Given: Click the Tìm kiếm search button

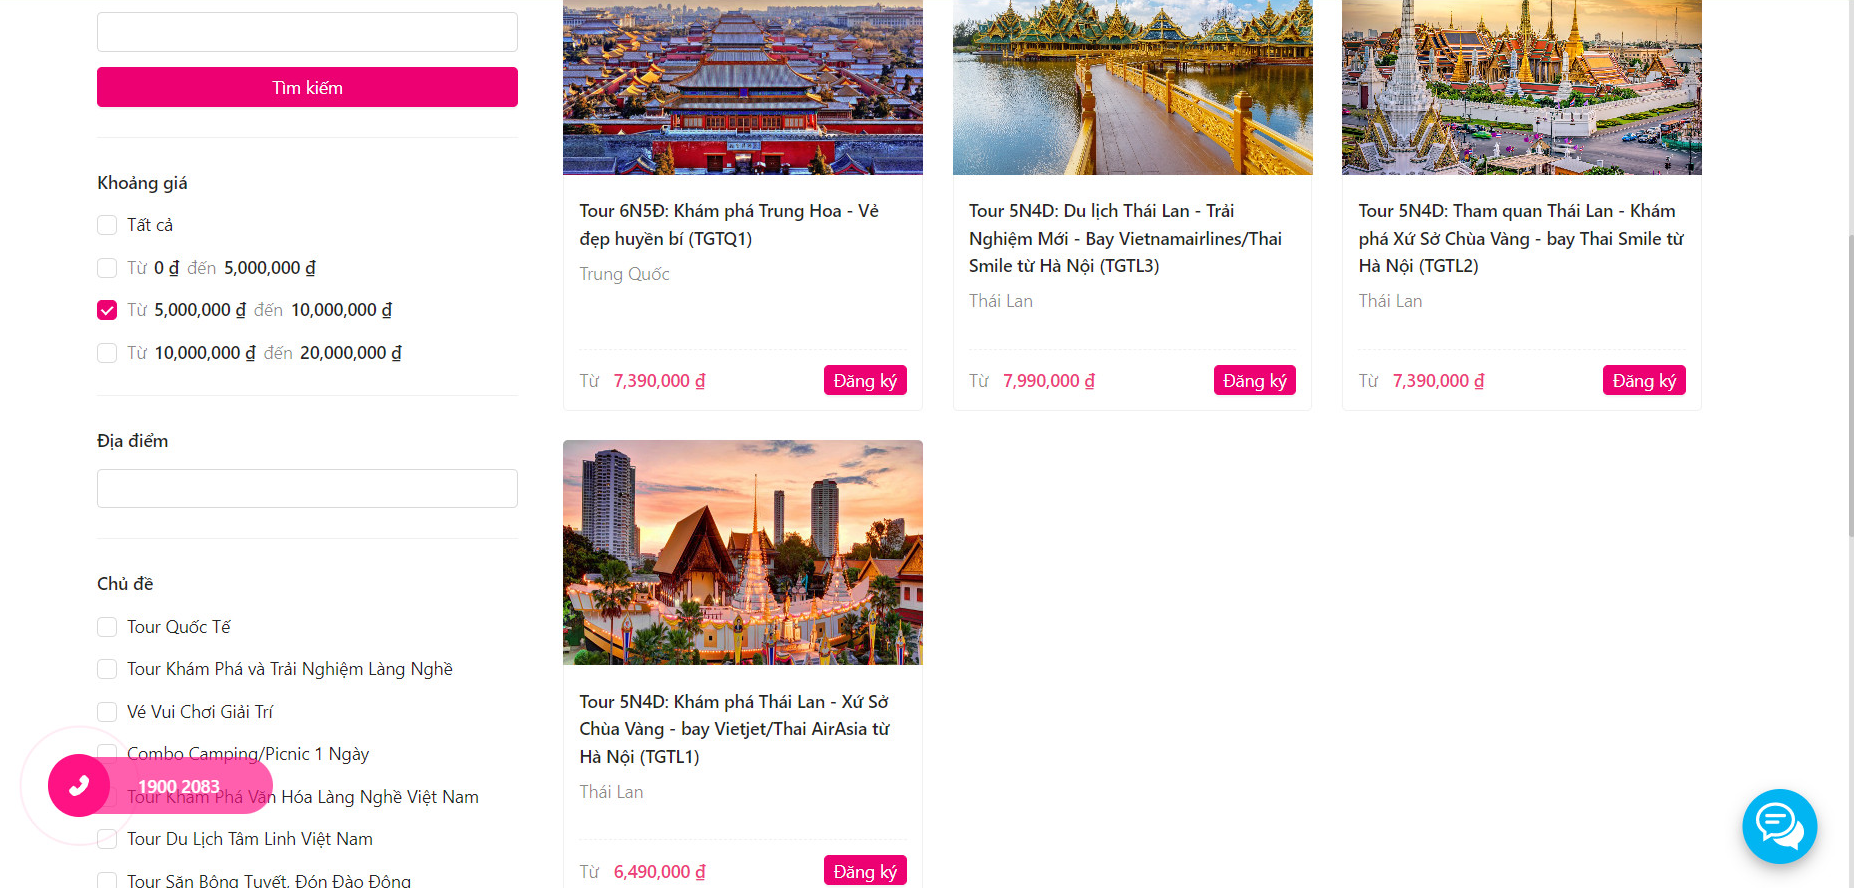Looking at the screenshot, I should [307, 87].
